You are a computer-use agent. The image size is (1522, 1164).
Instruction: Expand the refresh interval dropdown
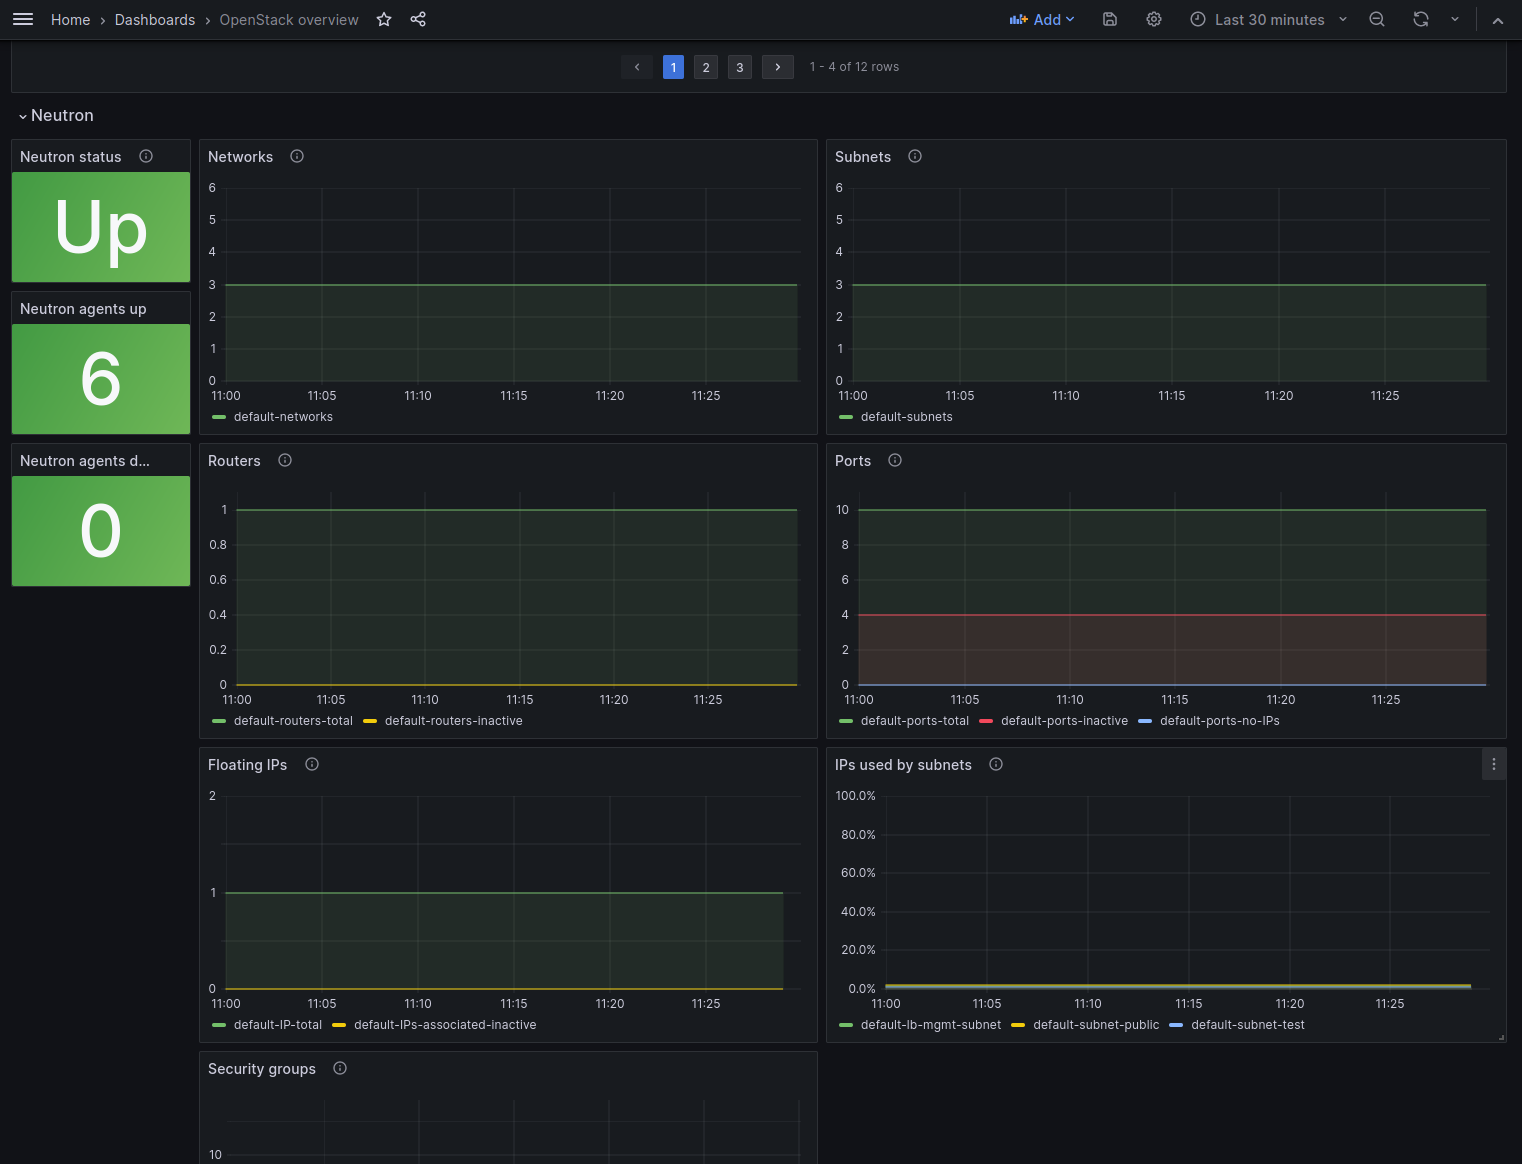tap(1455, 19)
